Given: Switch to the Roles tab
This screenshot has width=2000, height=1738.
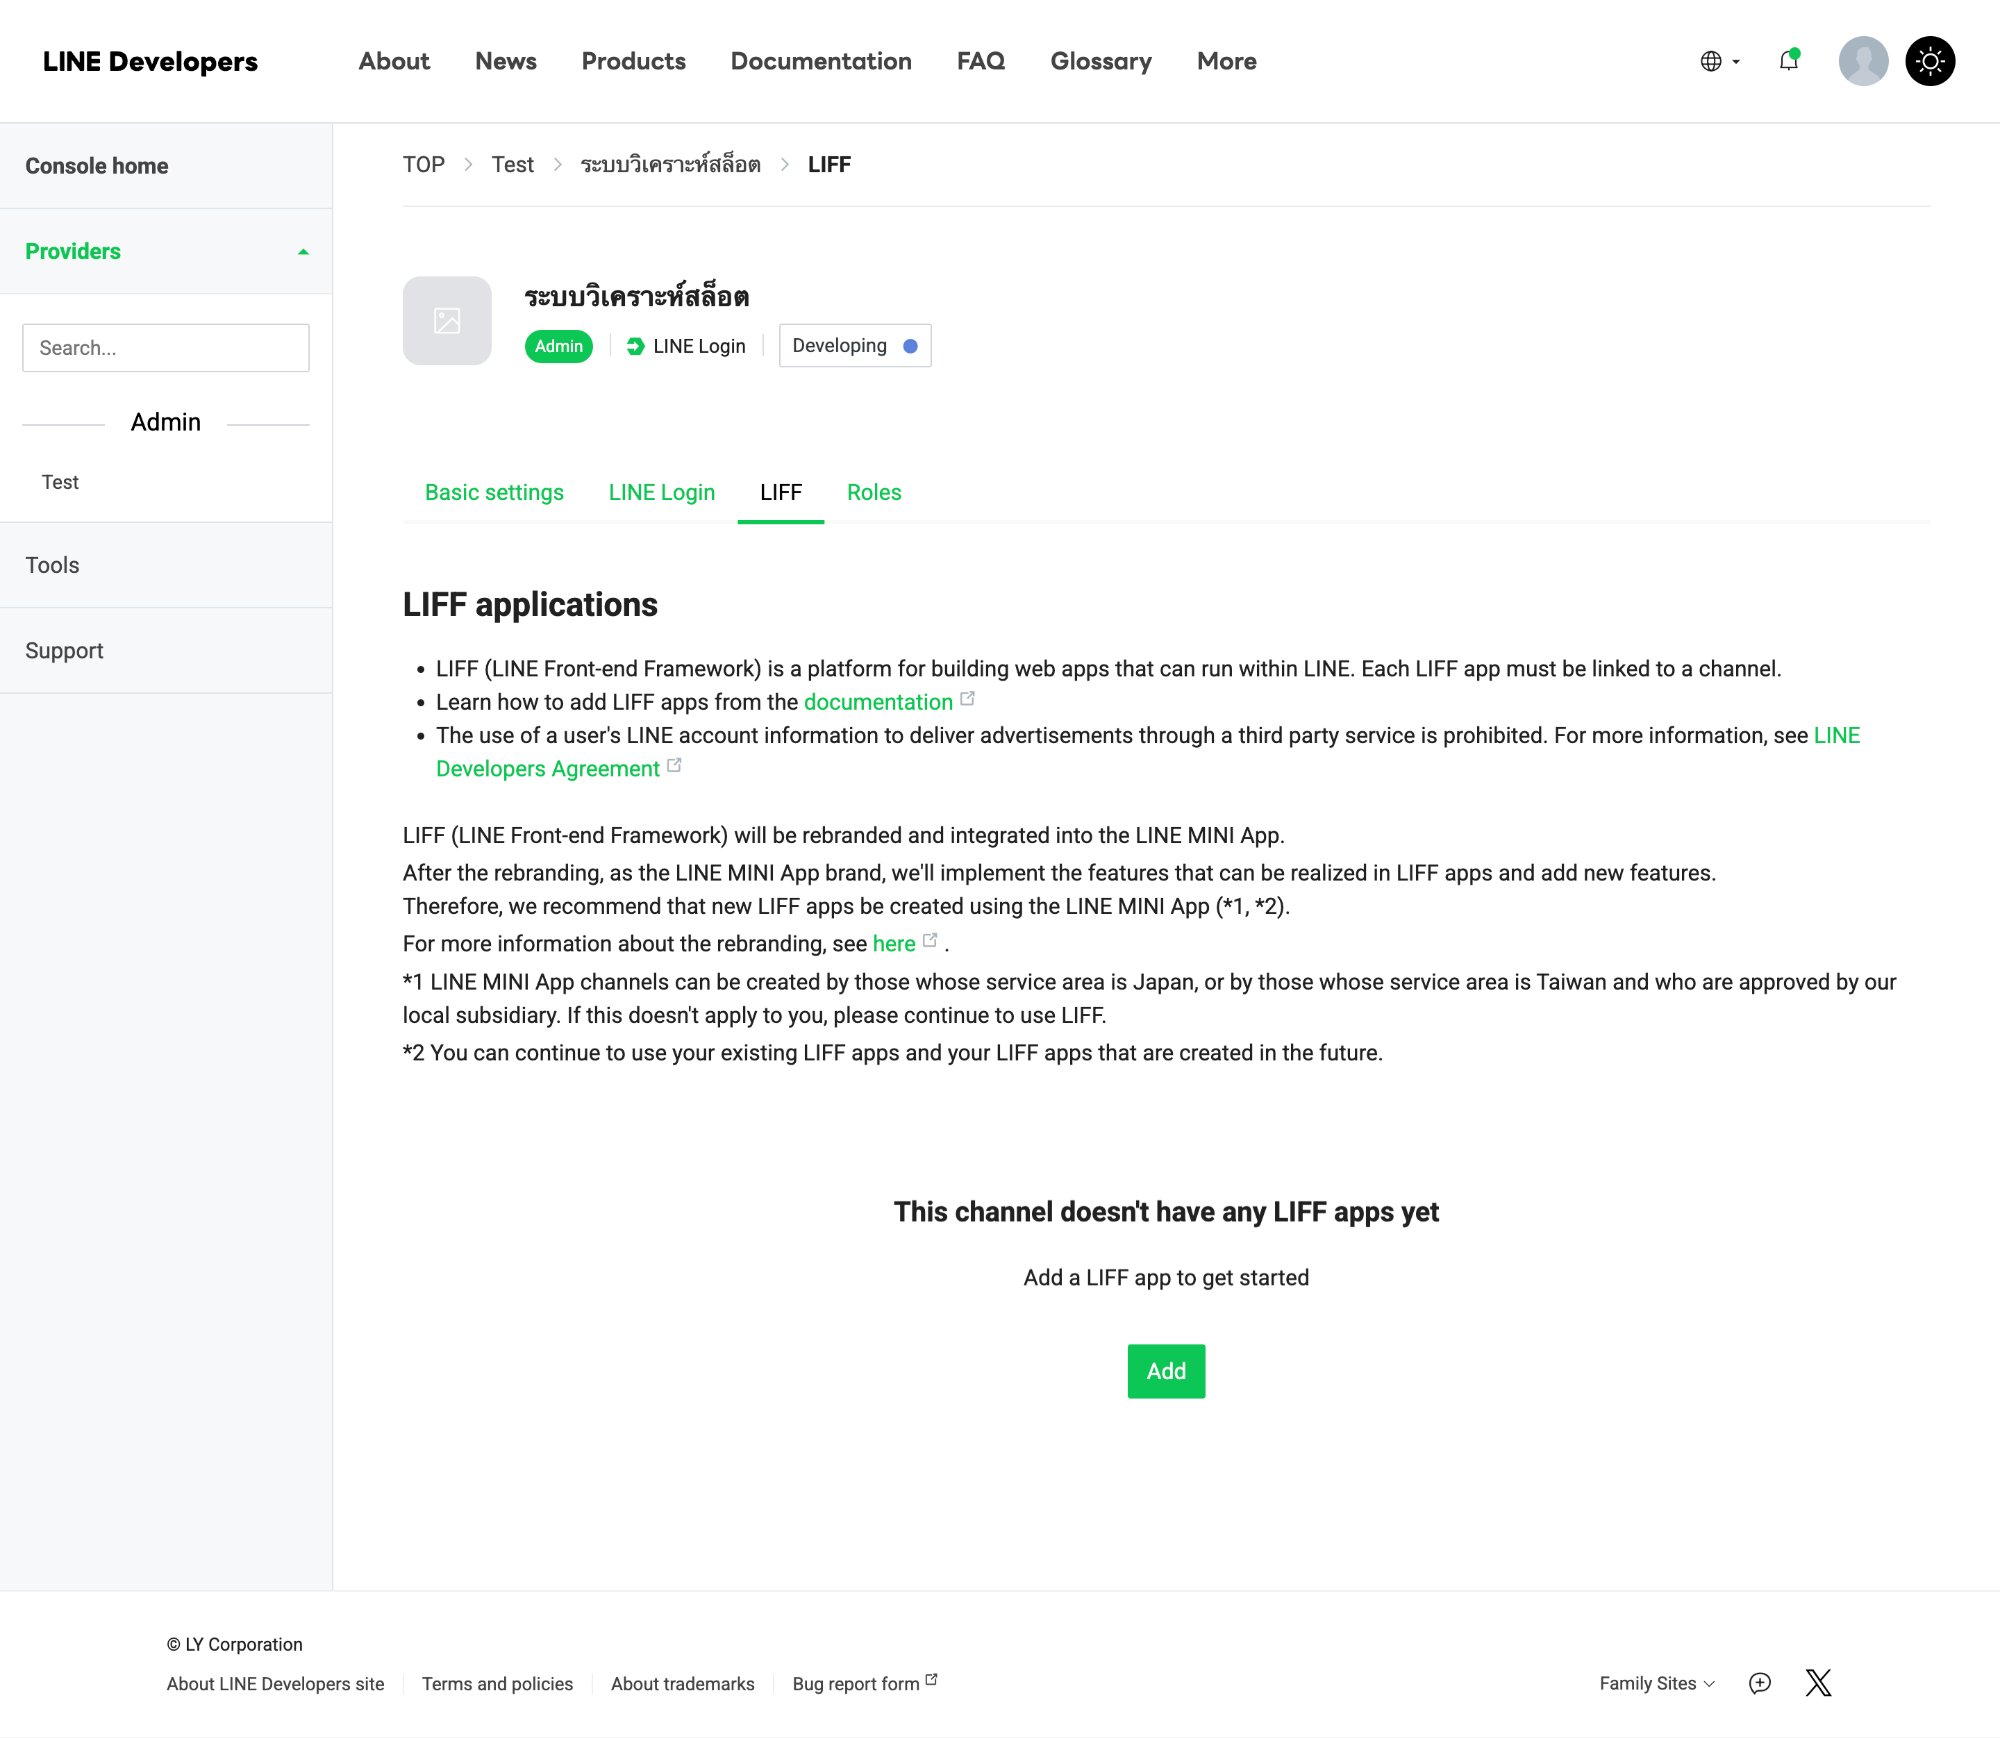Looking at the screenshot, I should click(x=874, y=492).
